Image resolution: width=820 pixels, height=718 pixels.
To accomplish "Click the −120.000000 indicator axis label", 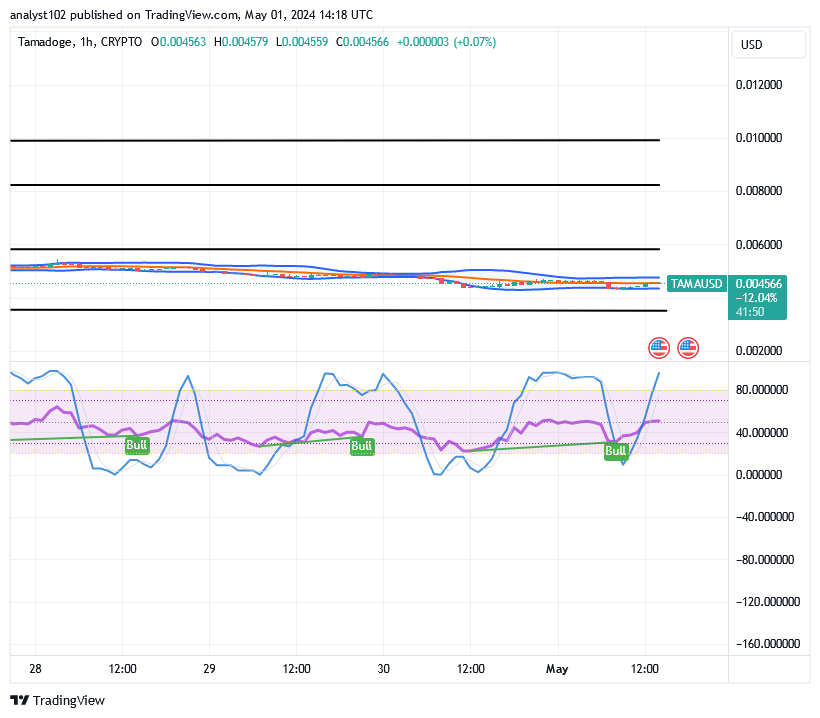I will pos(768,602).
